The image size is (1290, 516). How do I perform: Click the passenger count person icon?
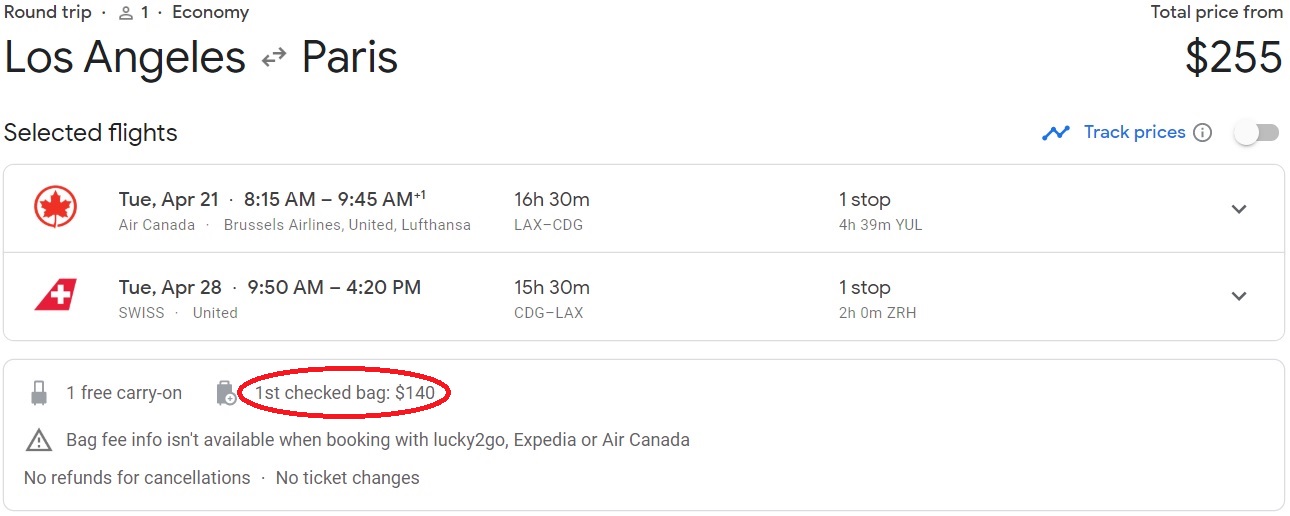click(x=126, y=13)
